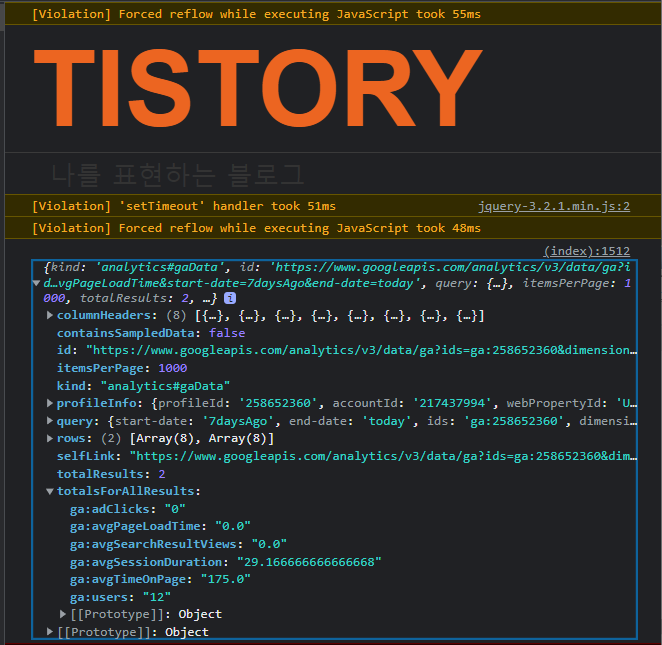Expand the rows array
This screenshot has height=645, width=662.
coord(50,438)
